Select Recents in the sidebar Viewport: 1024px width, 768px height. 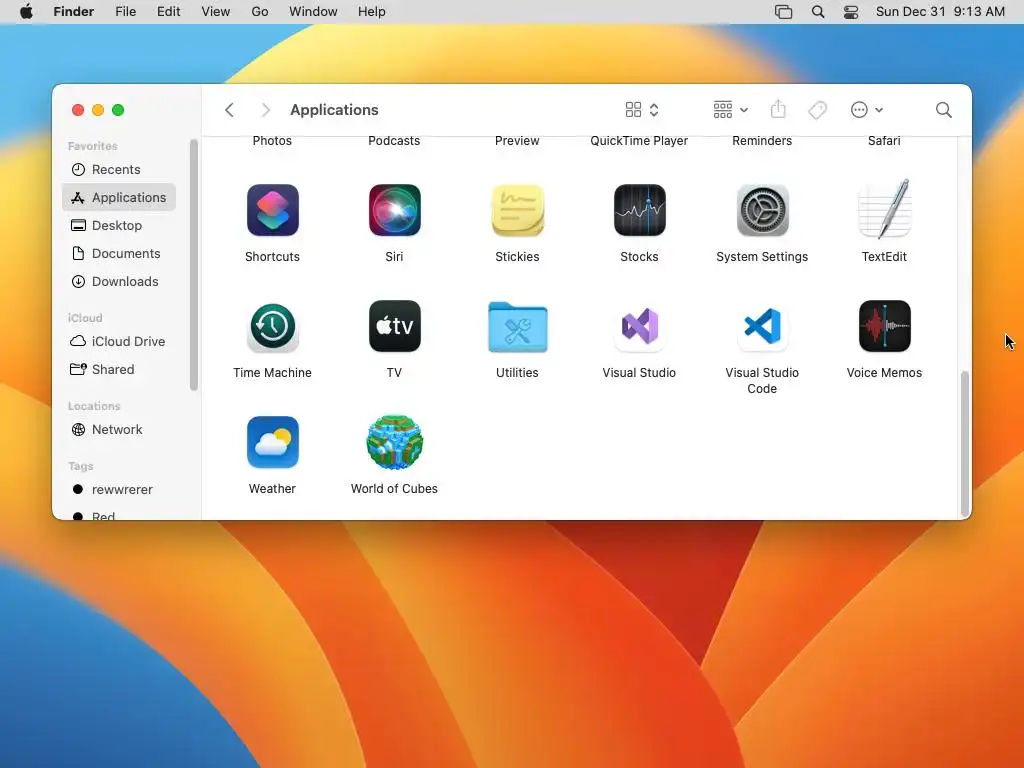pos(119,170)
